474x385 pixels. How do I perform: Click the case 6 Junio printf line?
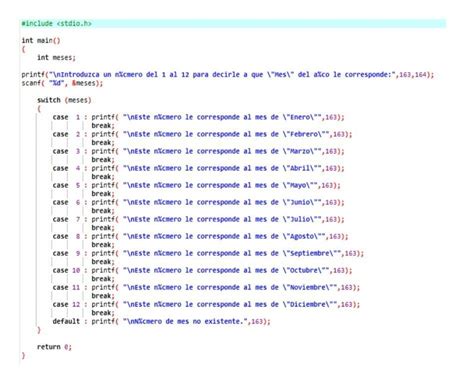[x=198, y=202]
